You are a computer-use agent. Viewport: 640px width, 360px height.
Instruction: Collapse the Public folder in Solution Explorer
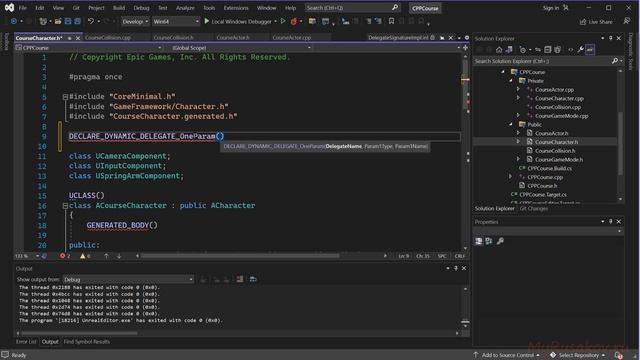(511, 124)
